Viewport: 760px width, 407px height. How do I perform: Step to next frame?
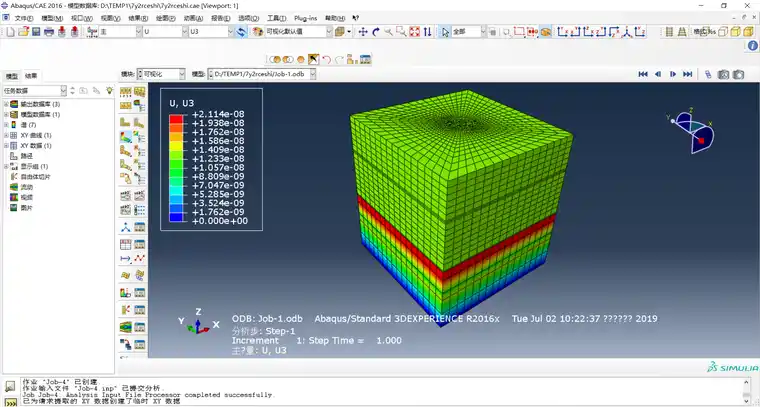point(673,74)
